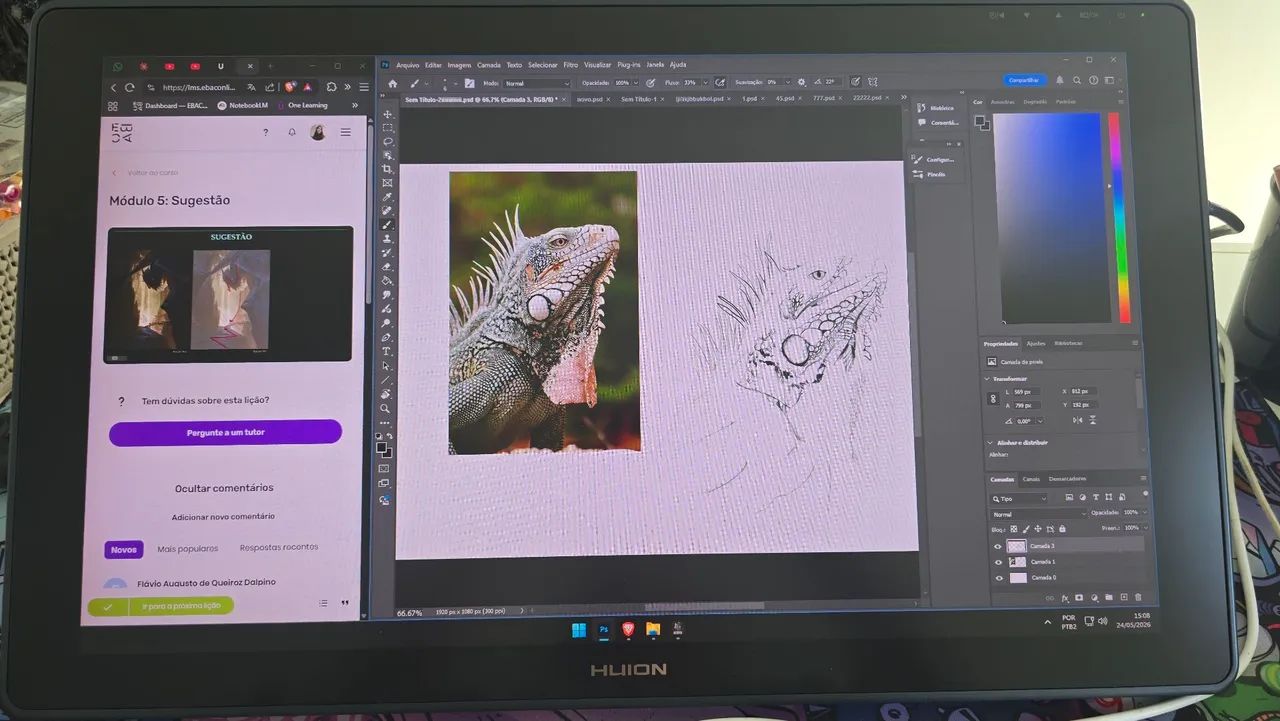
Task: Select the Crop tool
Action: coord(387,170)
